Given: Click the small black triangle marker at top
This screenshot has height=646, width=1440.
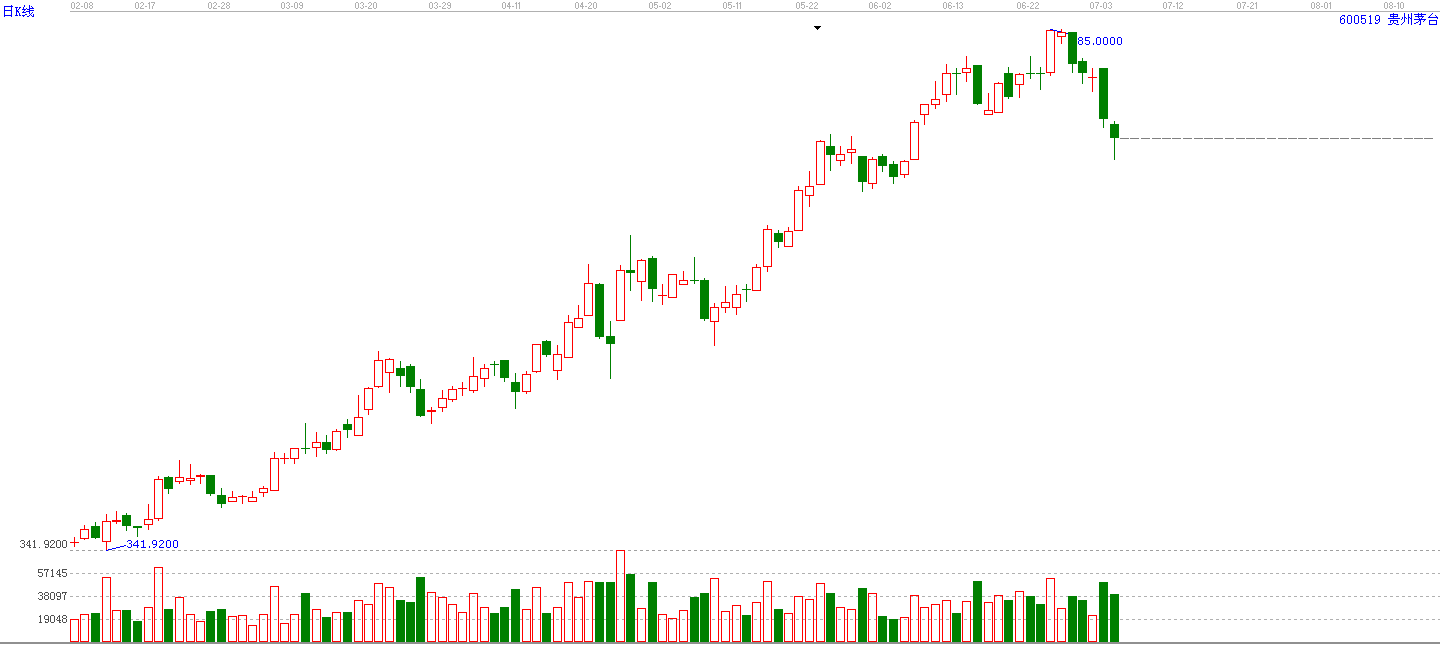Looking at the screenshot, I should [817, 28].
